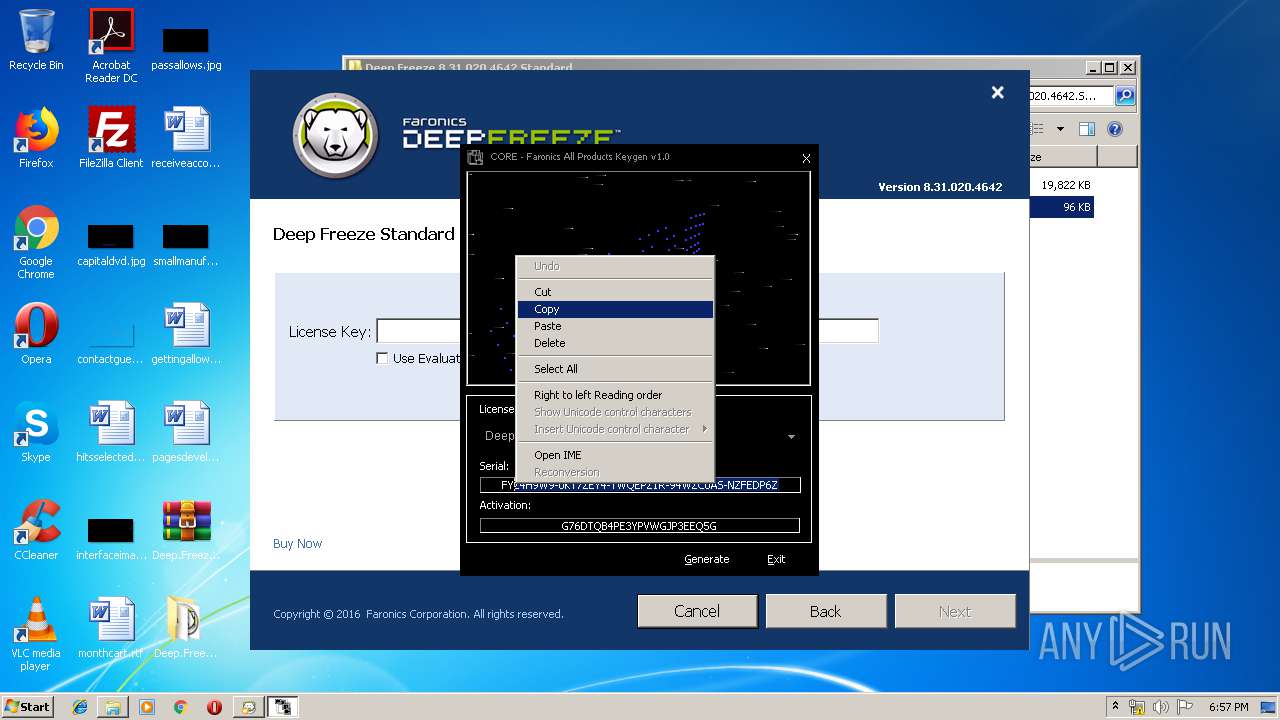Screen dimensions: 1280x720
Task: Click the Generate button
Action: click(707, 559)
